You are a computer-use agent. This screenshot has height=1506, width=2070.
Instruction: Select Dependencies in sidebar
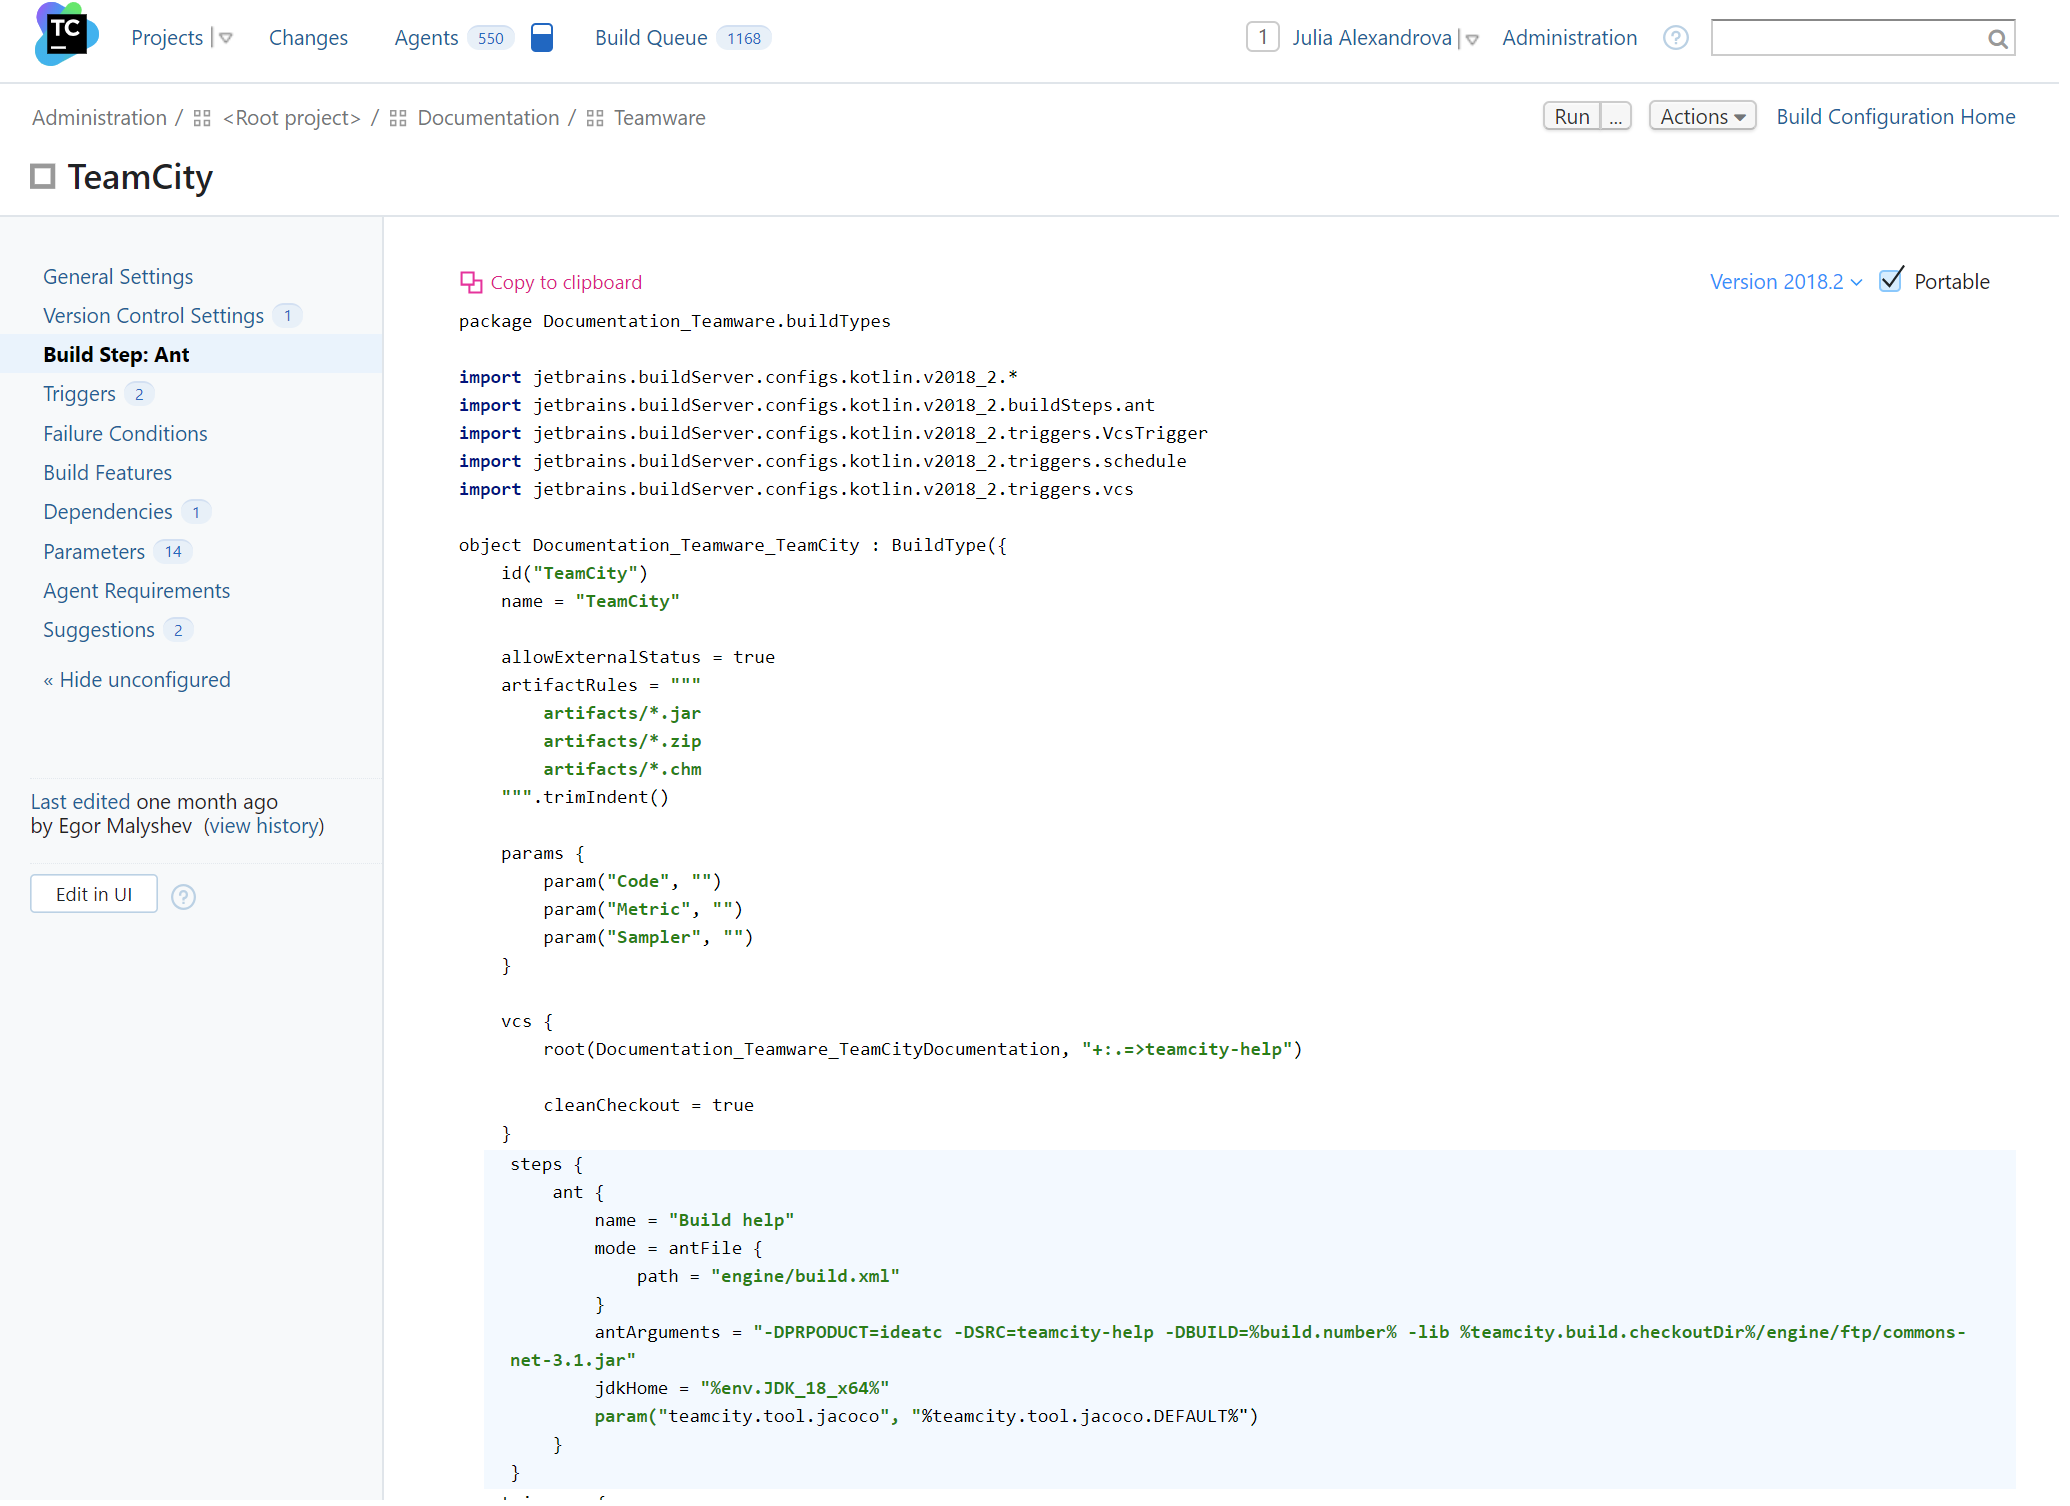pyautogui.click(x=108, y=514)
